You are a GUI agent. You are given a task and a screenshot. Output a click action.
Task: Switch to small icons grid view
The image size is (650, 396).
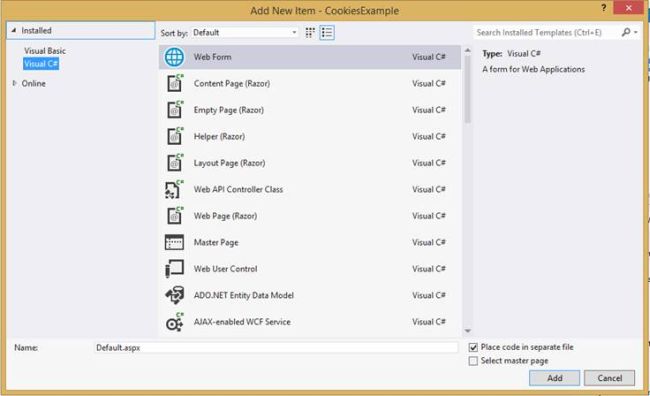(310, 33)
